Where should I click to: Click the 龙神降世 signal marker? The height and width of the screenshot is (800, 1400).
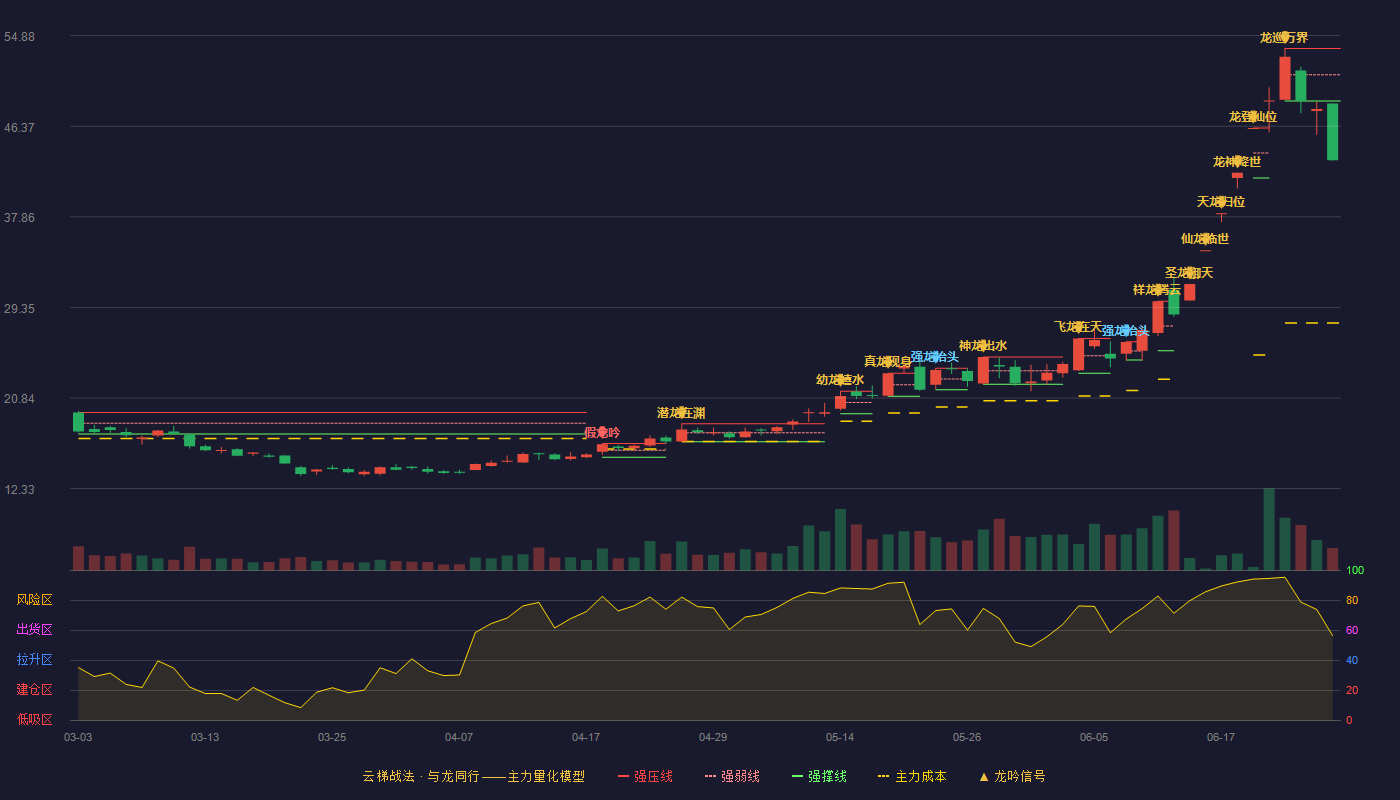[x=1237, y=162]
